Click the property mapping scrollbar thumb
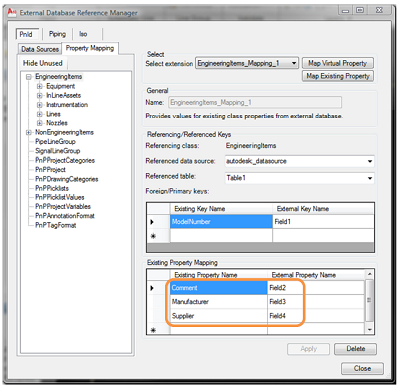This screenshot has width=400, height=387. pos(369,300)
